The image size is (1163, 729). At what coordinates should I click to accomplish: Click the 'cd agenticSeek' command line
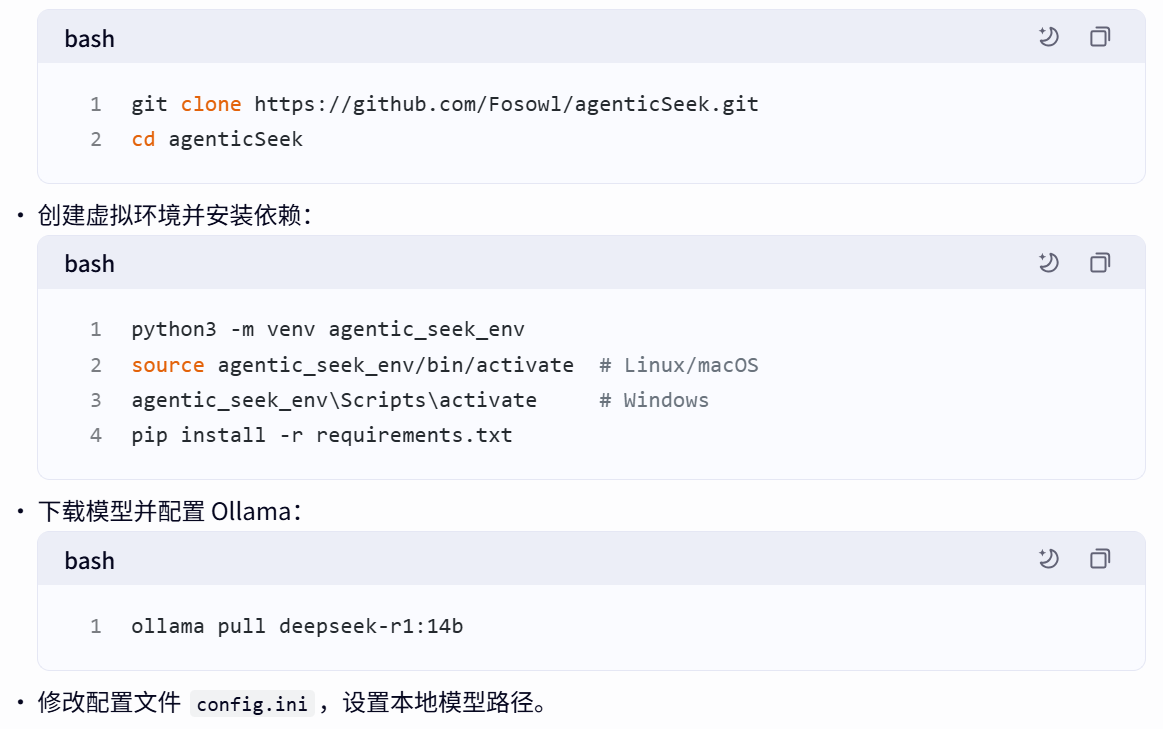[217, 139]
